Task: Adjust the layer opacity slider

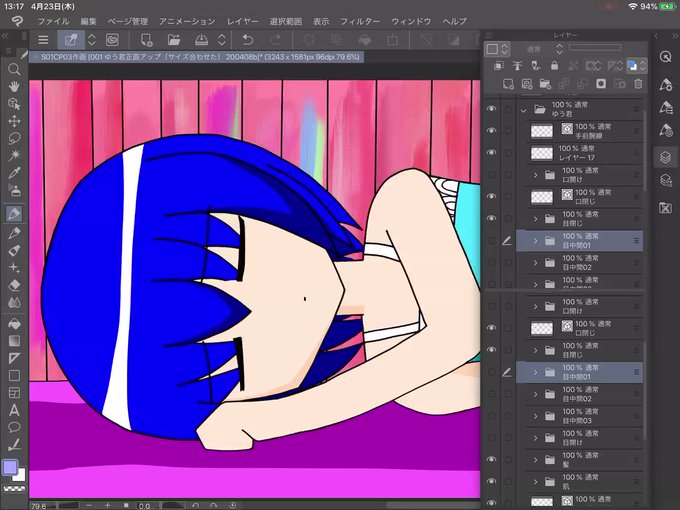Action: pos(595,47)
